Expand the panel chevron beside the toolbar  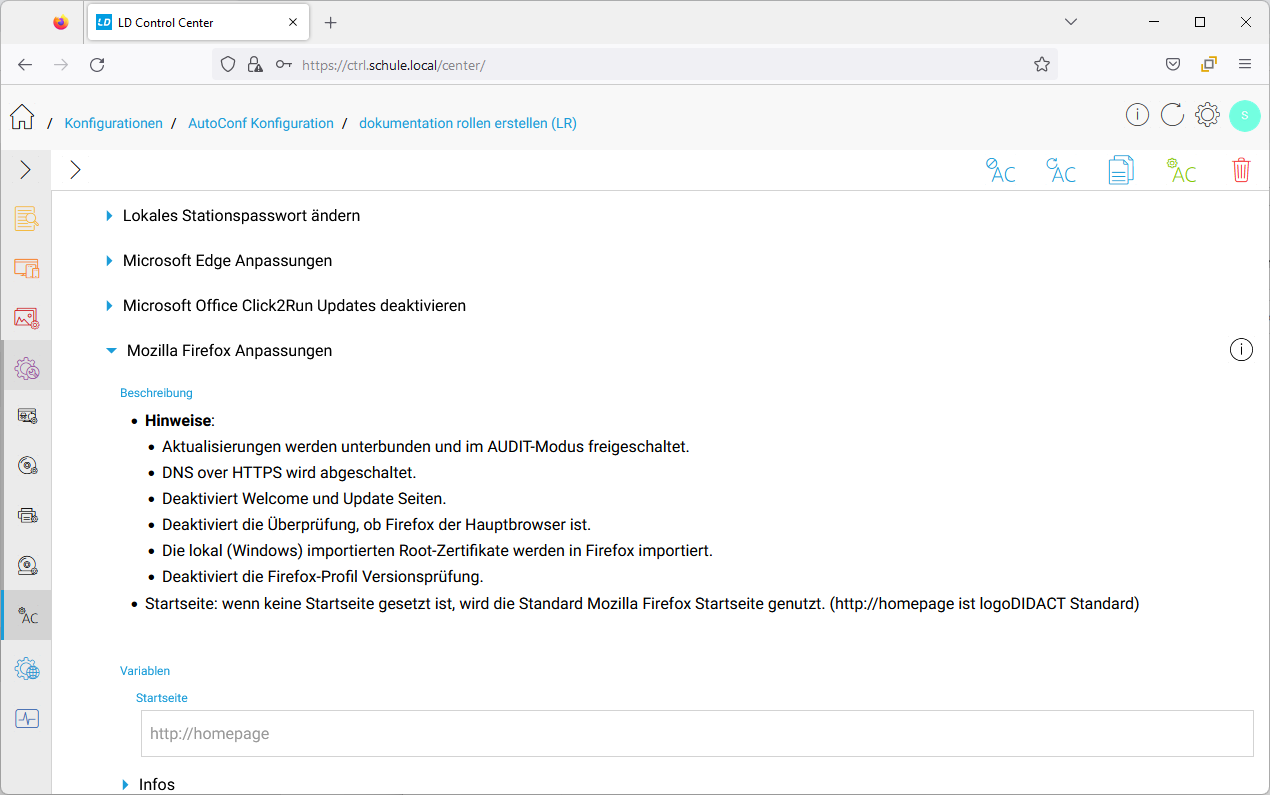[75, 170]
